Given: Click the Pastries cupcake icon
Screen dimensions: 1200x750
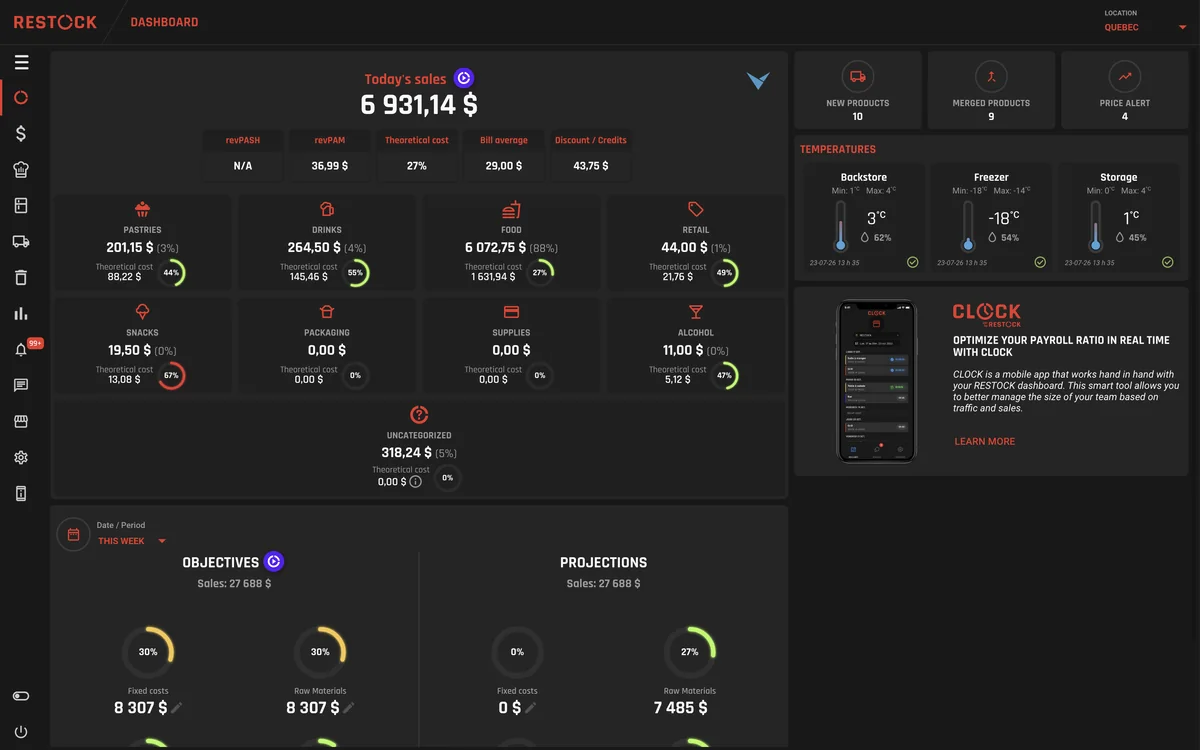Looking at the screenshot, I should (143, 210).
